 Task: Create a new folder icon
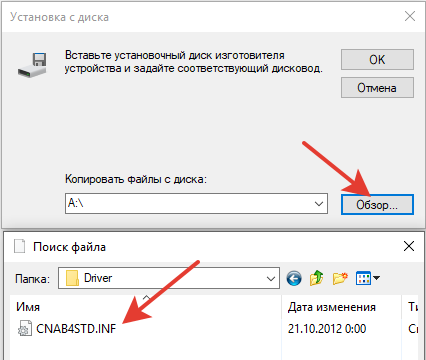tap(340, 278)
